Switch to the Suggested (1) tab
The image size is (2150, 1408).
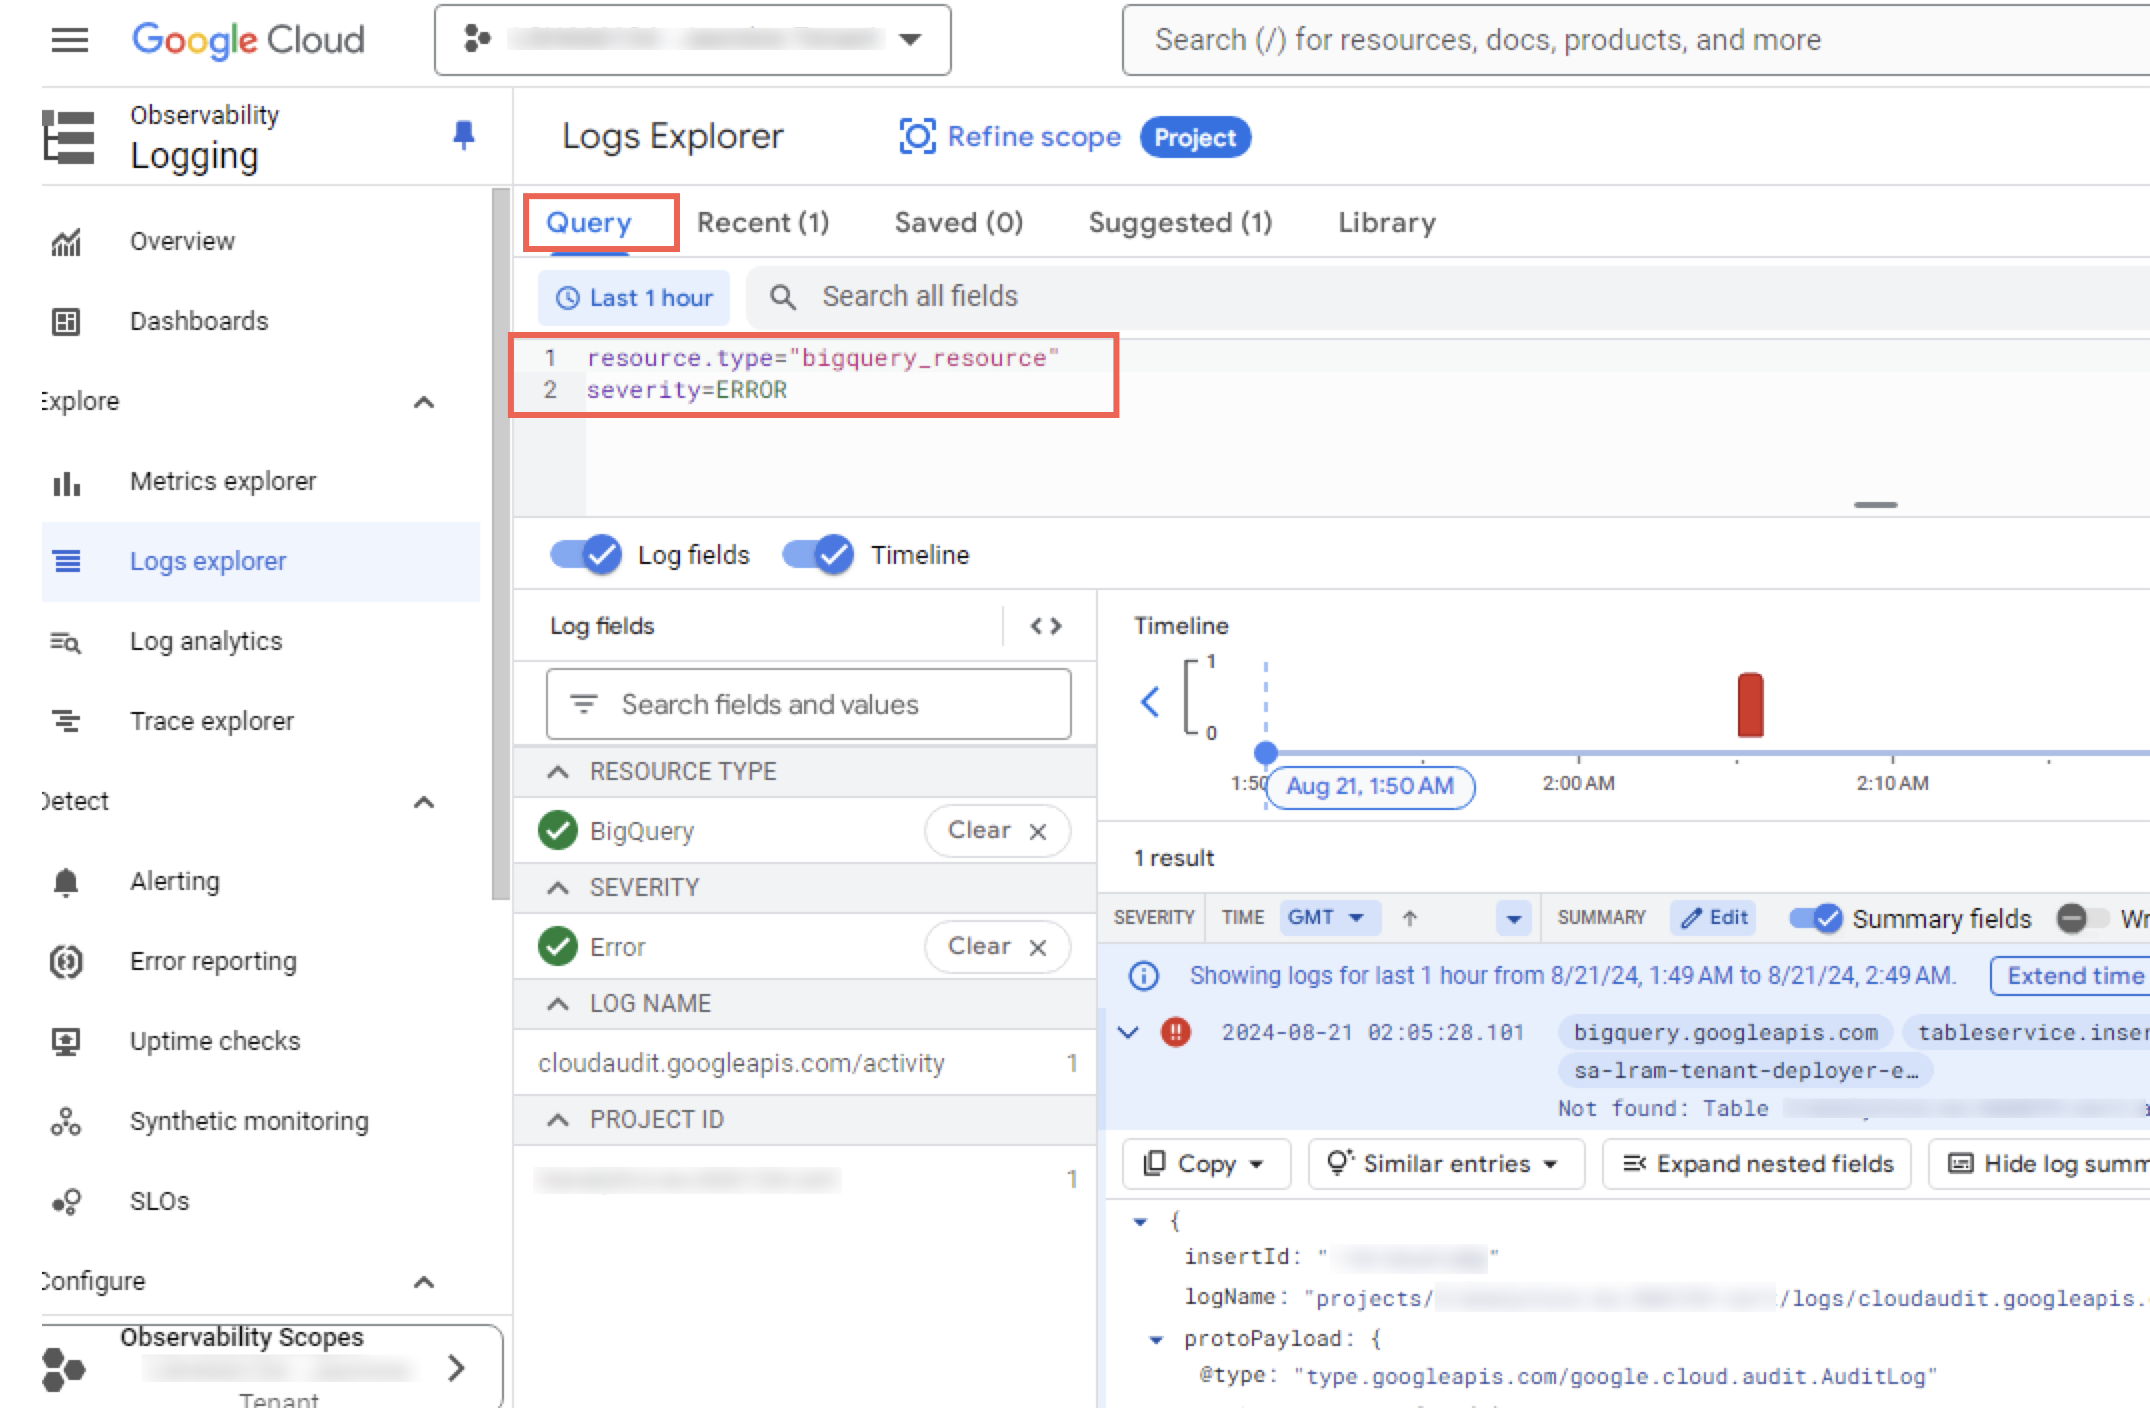click(x=1180, y=222)
